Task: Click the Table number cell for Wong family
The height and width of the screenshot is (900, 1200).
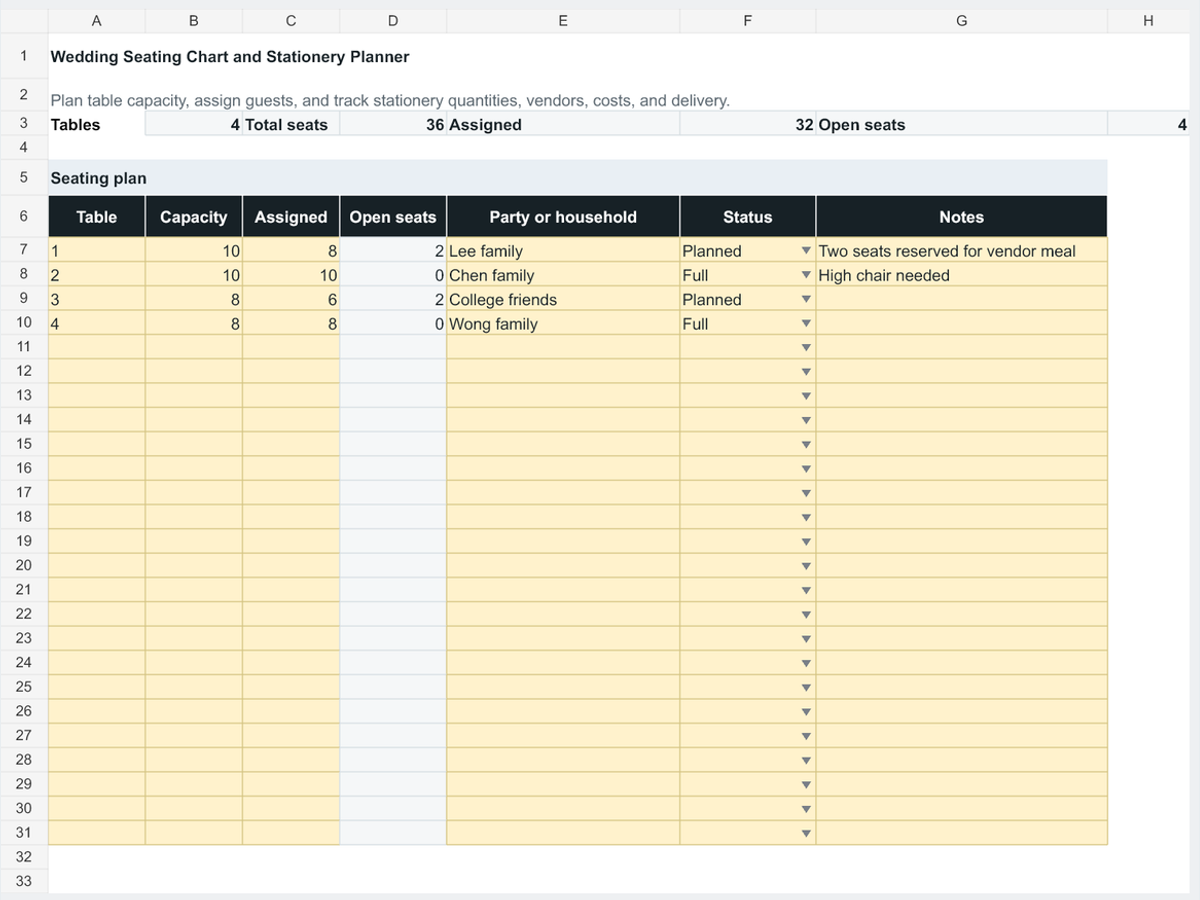Action: 96,324
